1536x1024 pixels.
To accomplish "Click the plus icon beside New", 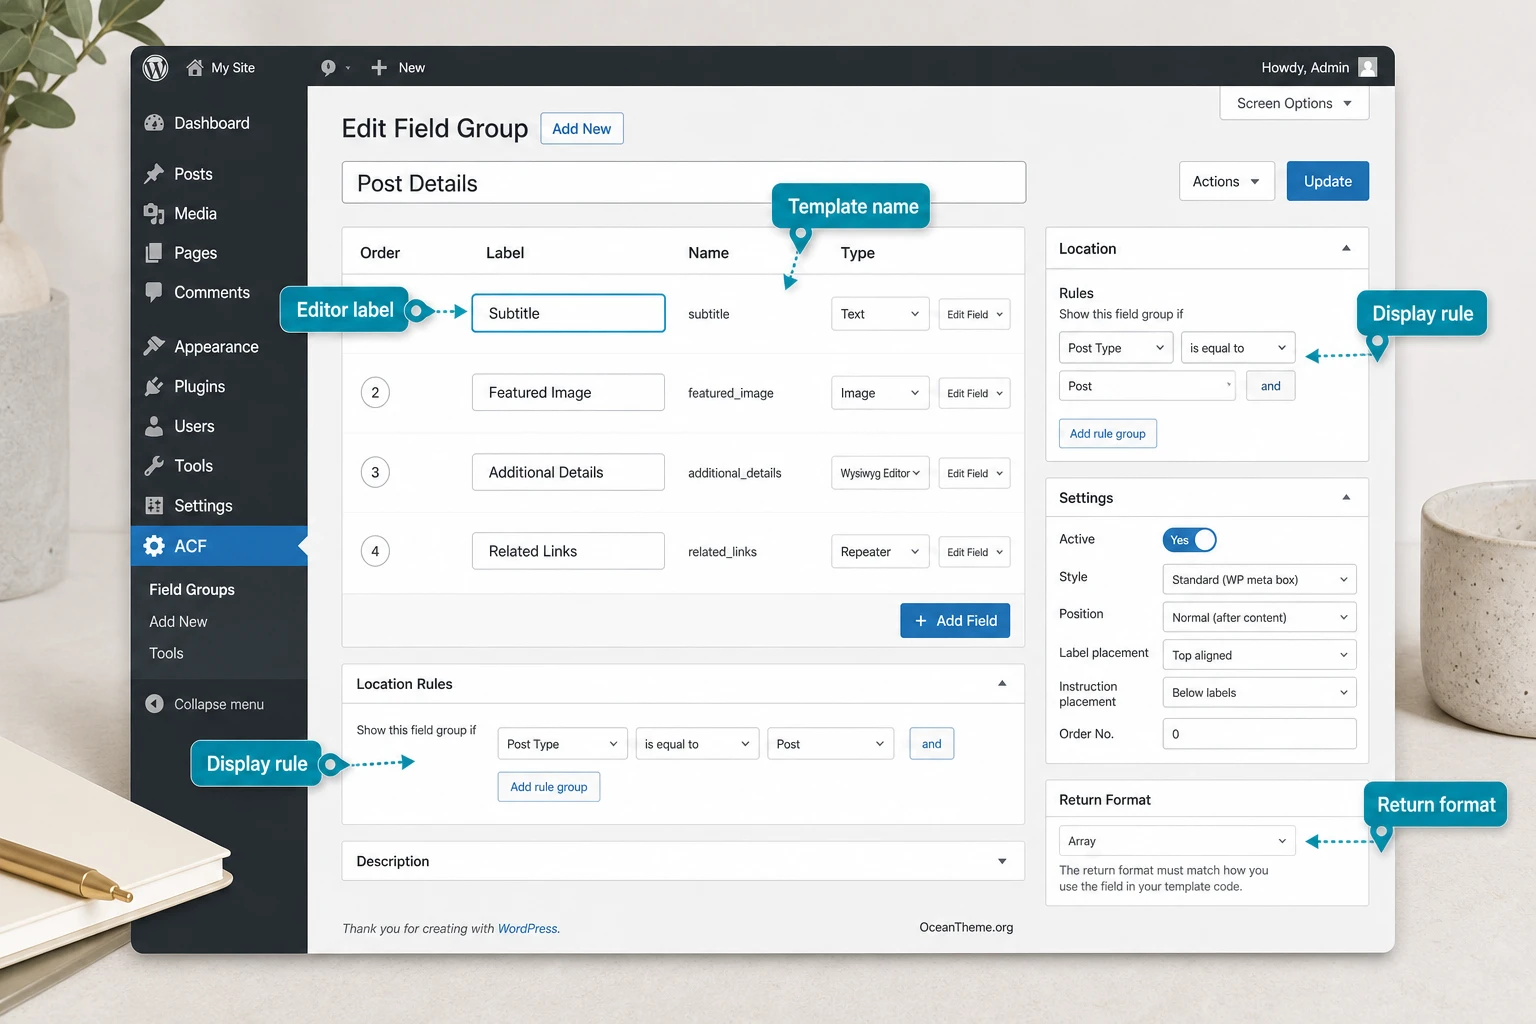I will click(x=379, y=68).
